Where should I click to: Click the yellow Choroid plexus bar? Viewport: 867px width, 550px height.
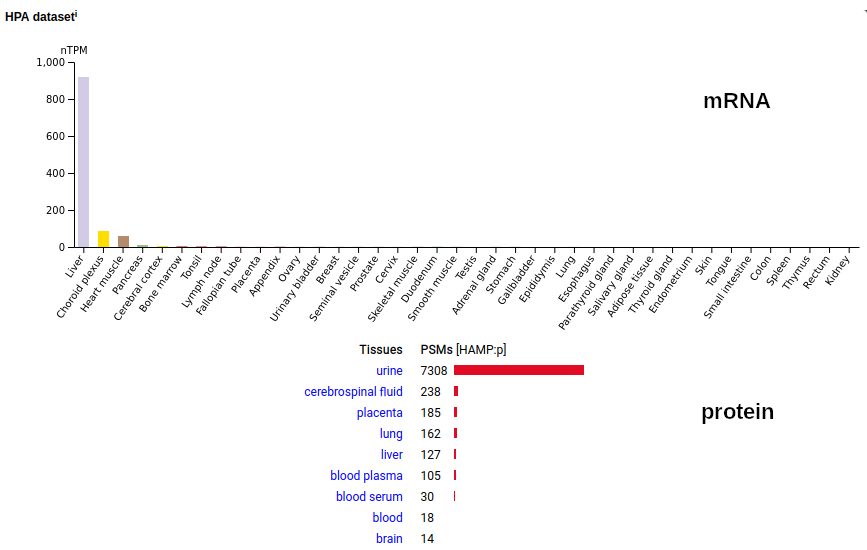(x=103, y=239)
